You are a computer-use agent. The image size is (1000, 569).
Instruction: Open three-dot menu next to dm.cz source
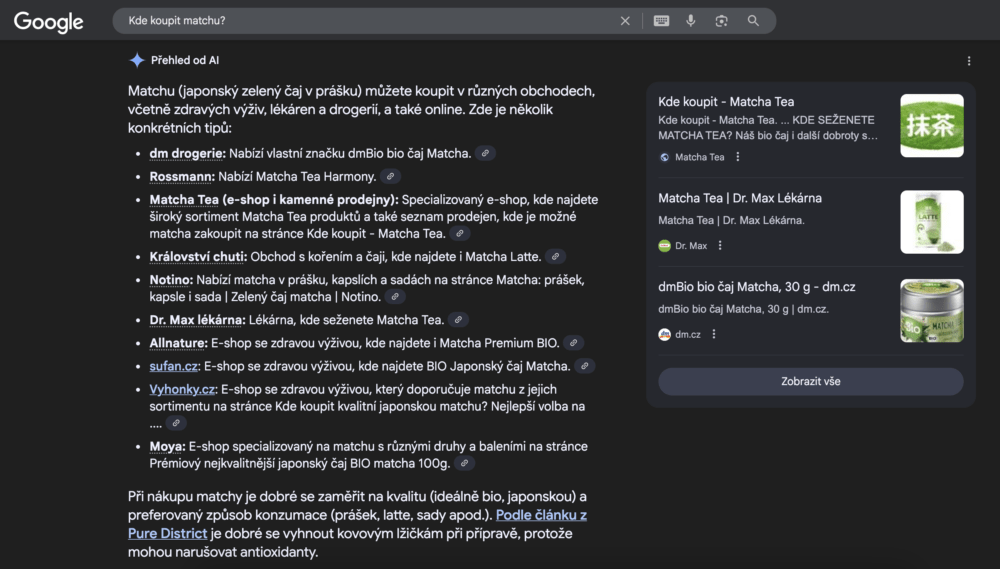[x=714, y=334]
